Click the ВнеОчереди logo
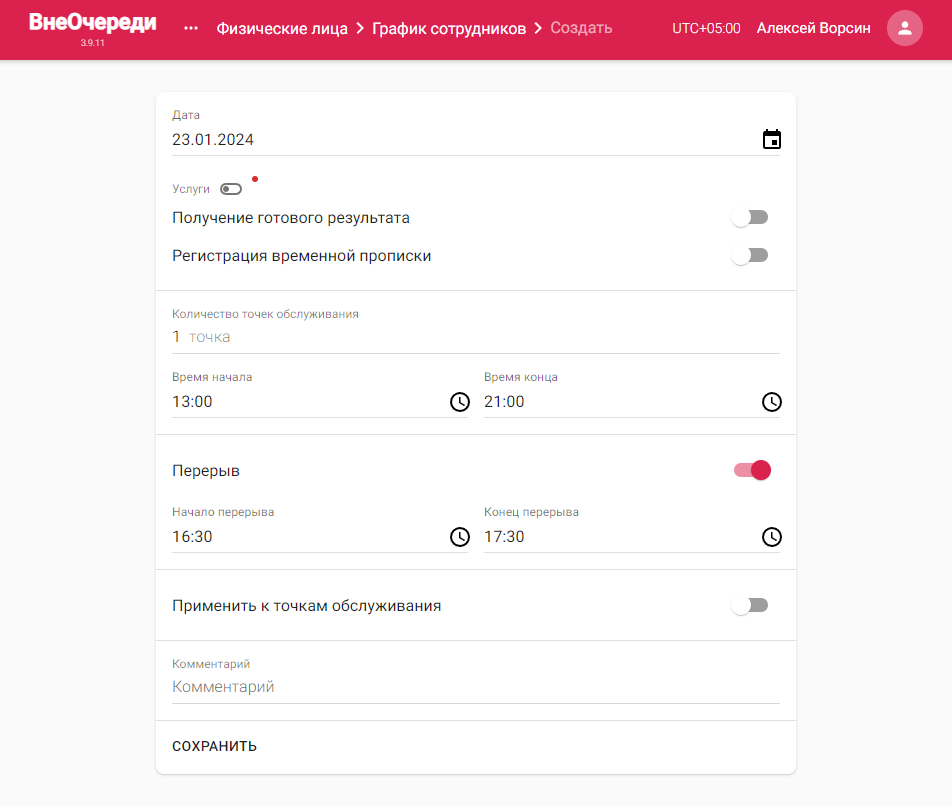 [92, 22]
